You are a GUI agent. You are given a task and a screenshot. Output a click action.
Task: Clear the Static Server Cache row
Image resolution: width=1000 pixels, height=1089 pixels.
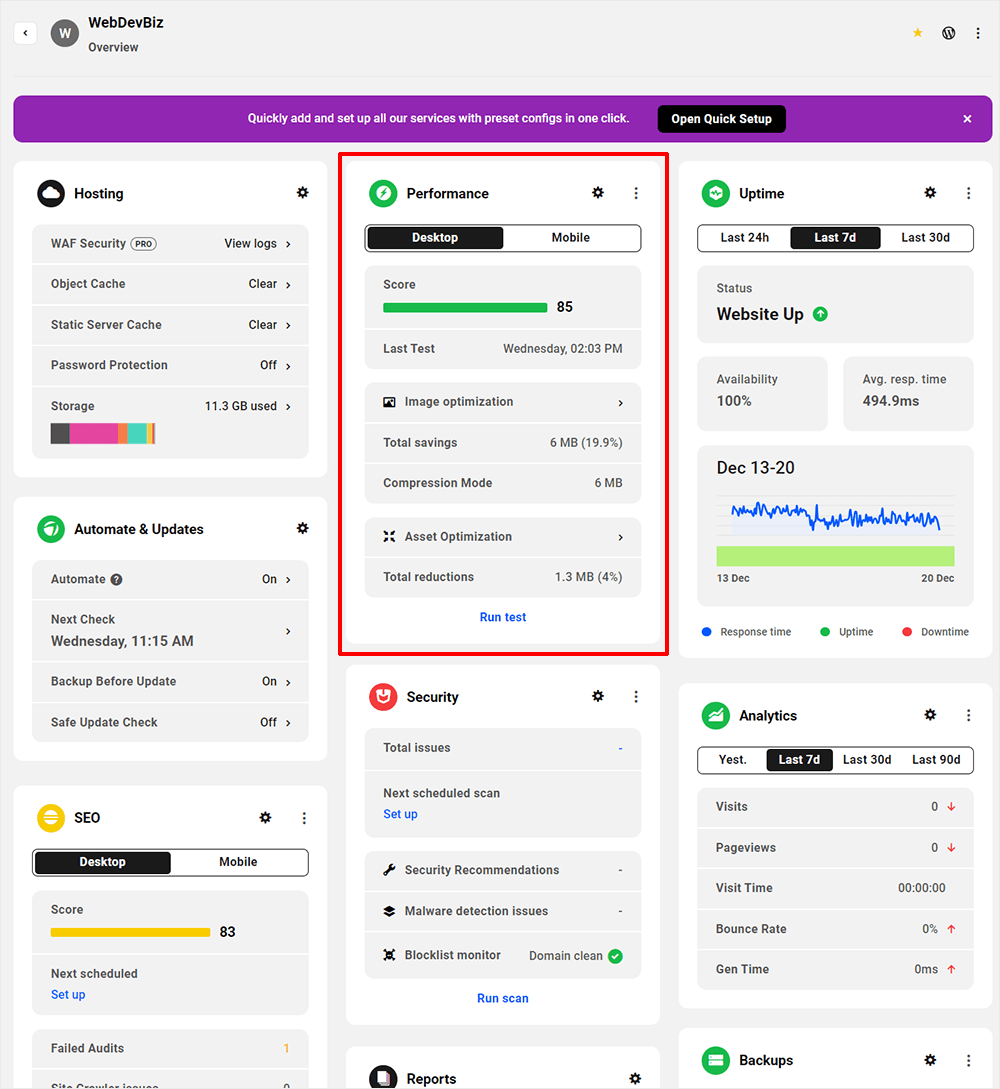click(170, 325)
